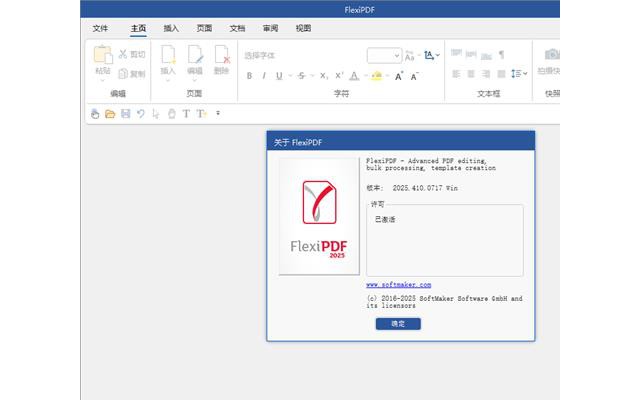This screenshot has height=400, width=640.
Task: Open the quick access toolbar customize arrow
Action: [218, 113]
